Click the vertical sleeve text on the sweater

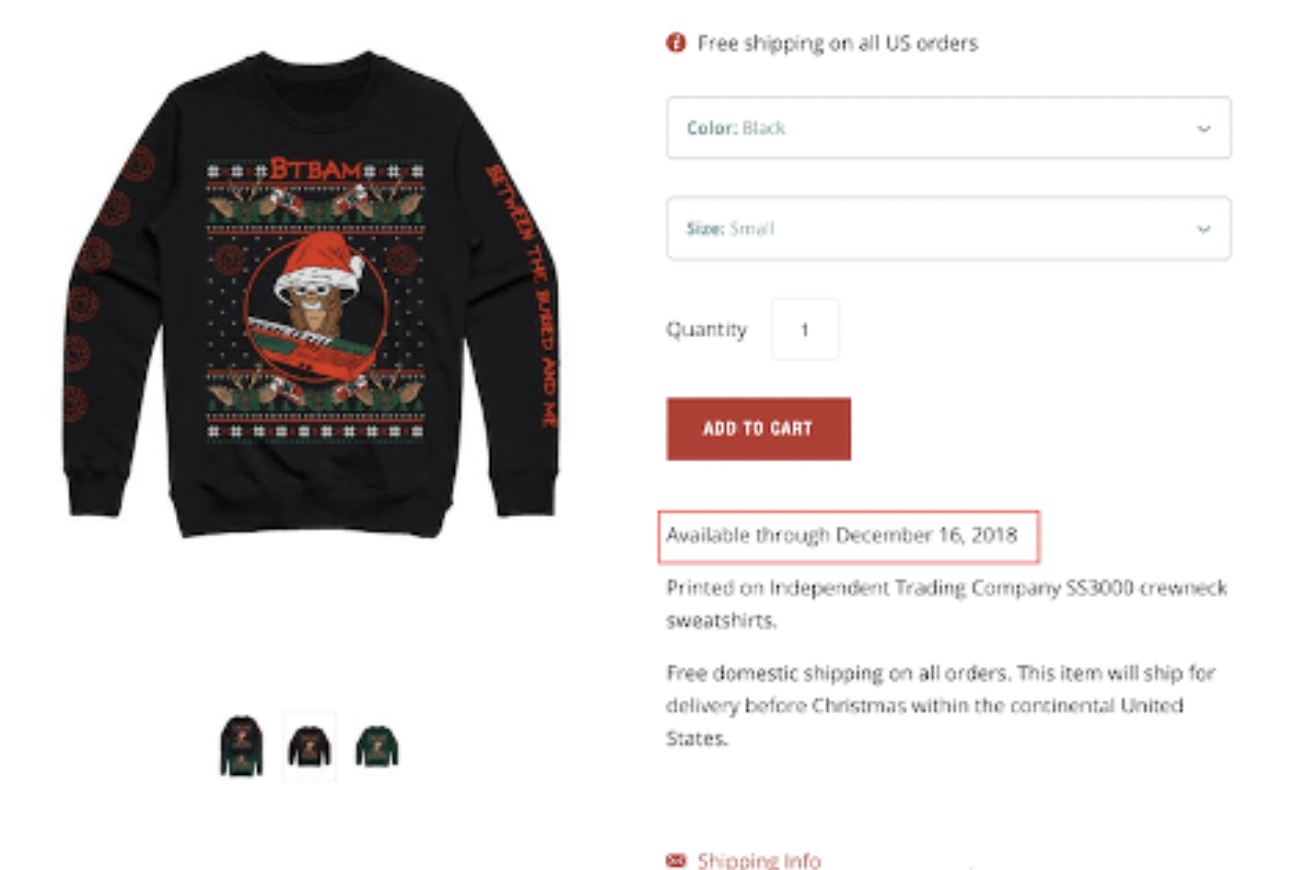(522, 296)
